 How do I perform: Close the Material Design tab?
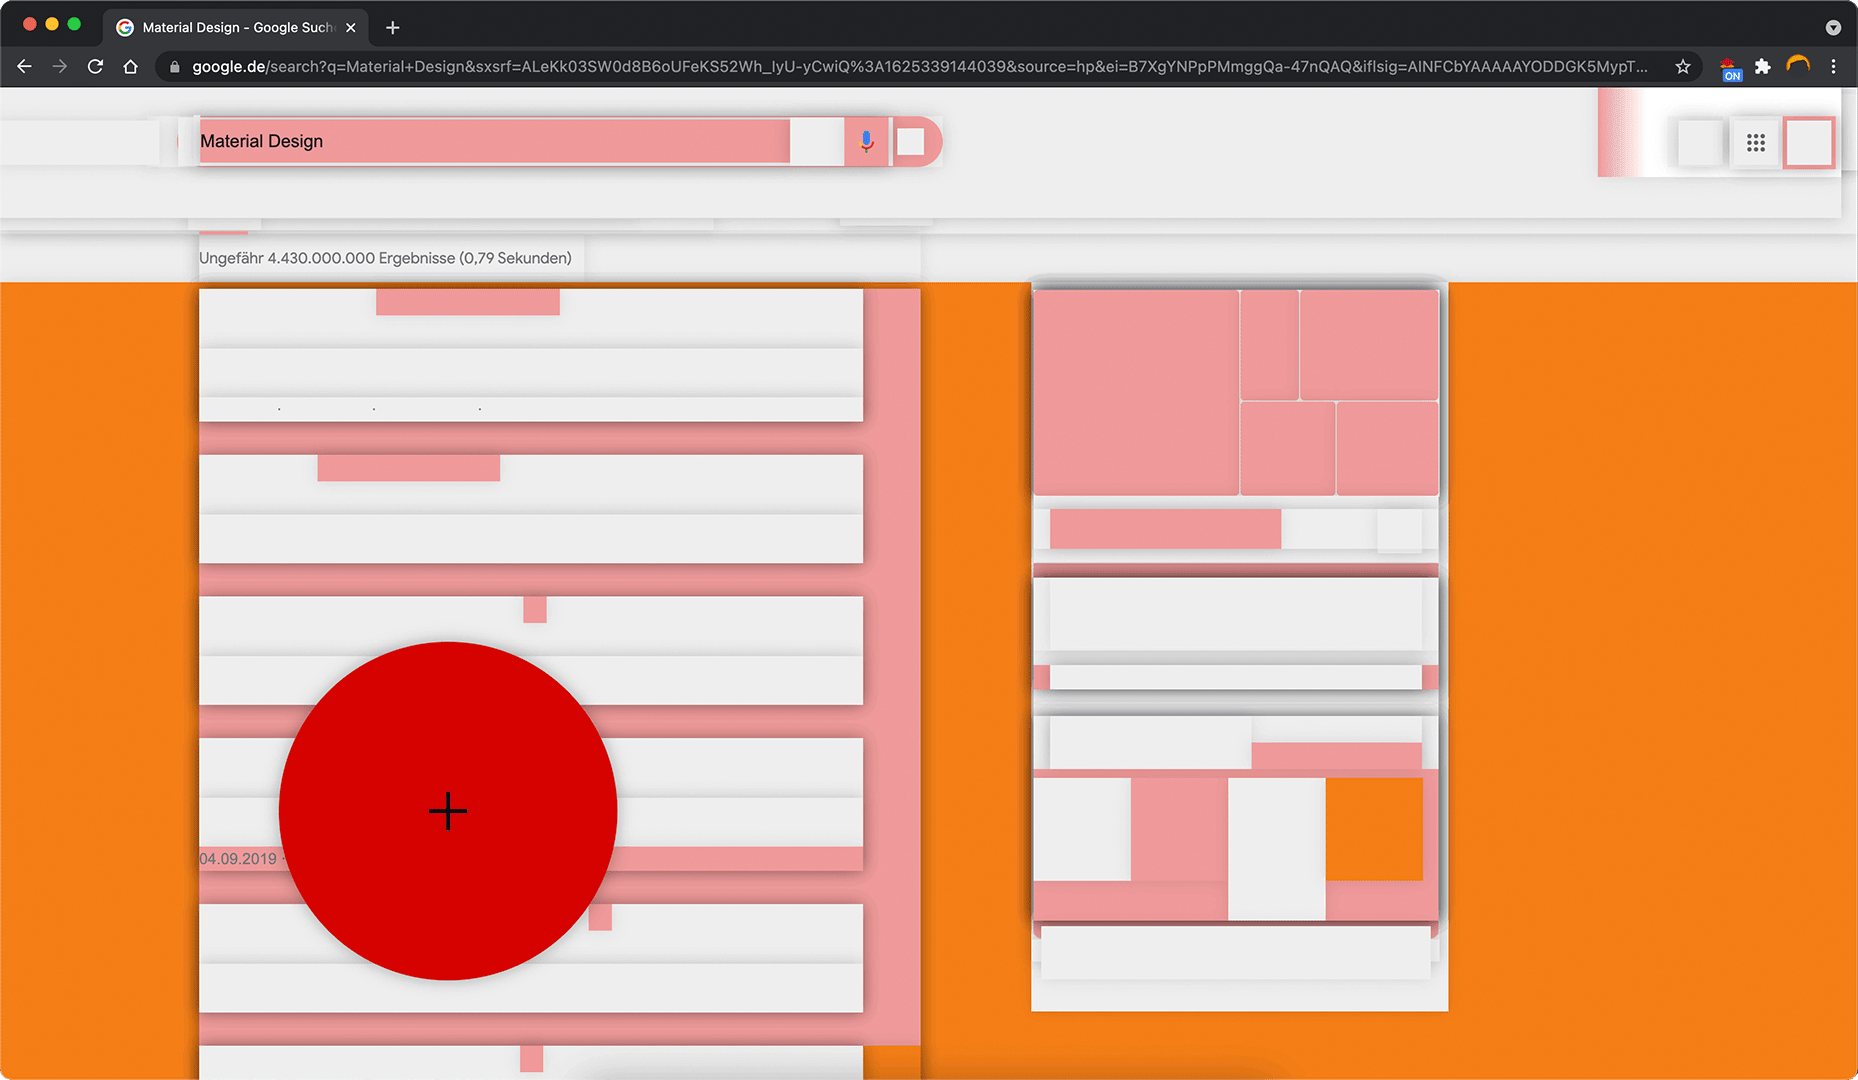click(351, 28)
